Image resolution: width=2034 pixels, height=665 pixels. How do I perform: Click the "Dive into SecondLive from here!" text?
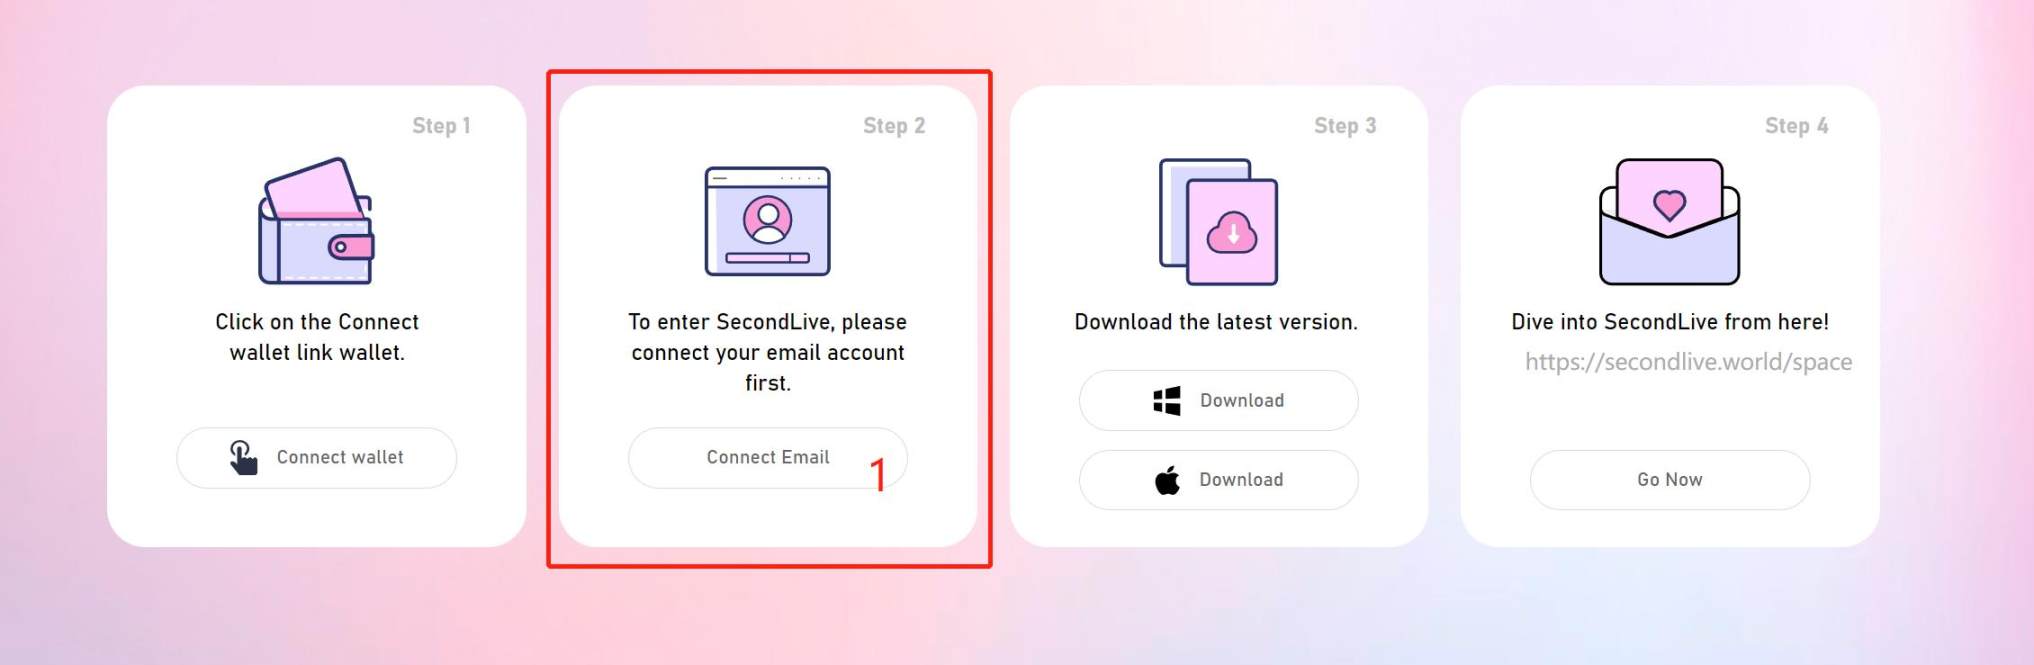(1669, 322)
